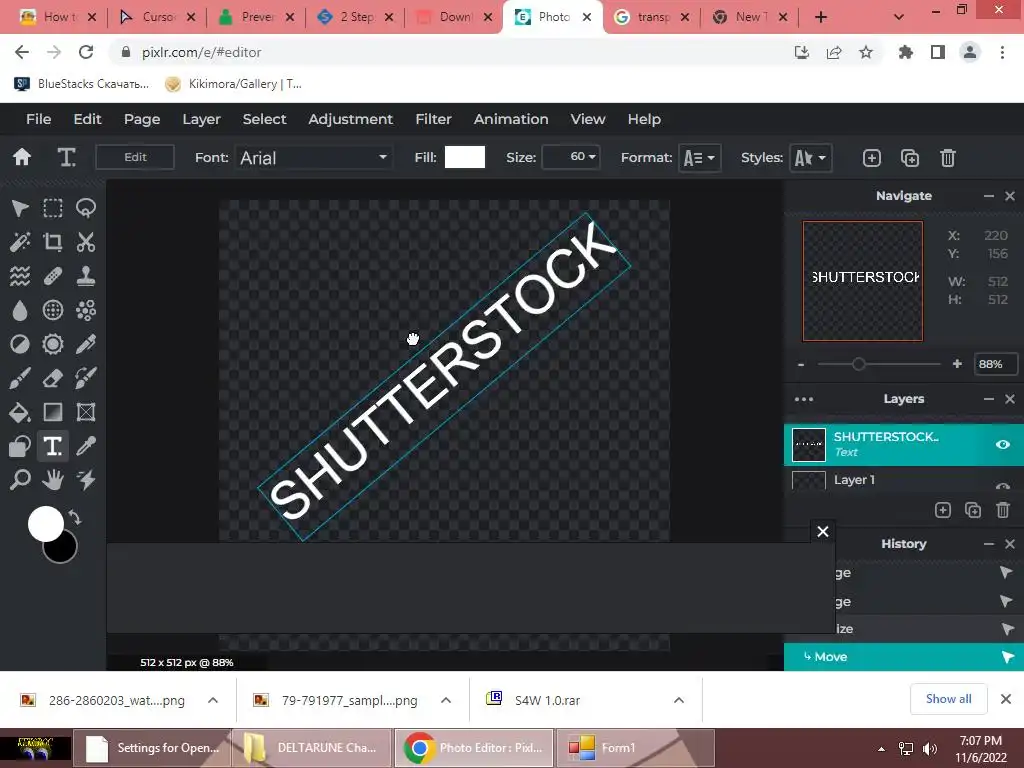Screen dimensions: 1024x768
Task: Select the Hand pan tool
Action: (x=53, y=480)
